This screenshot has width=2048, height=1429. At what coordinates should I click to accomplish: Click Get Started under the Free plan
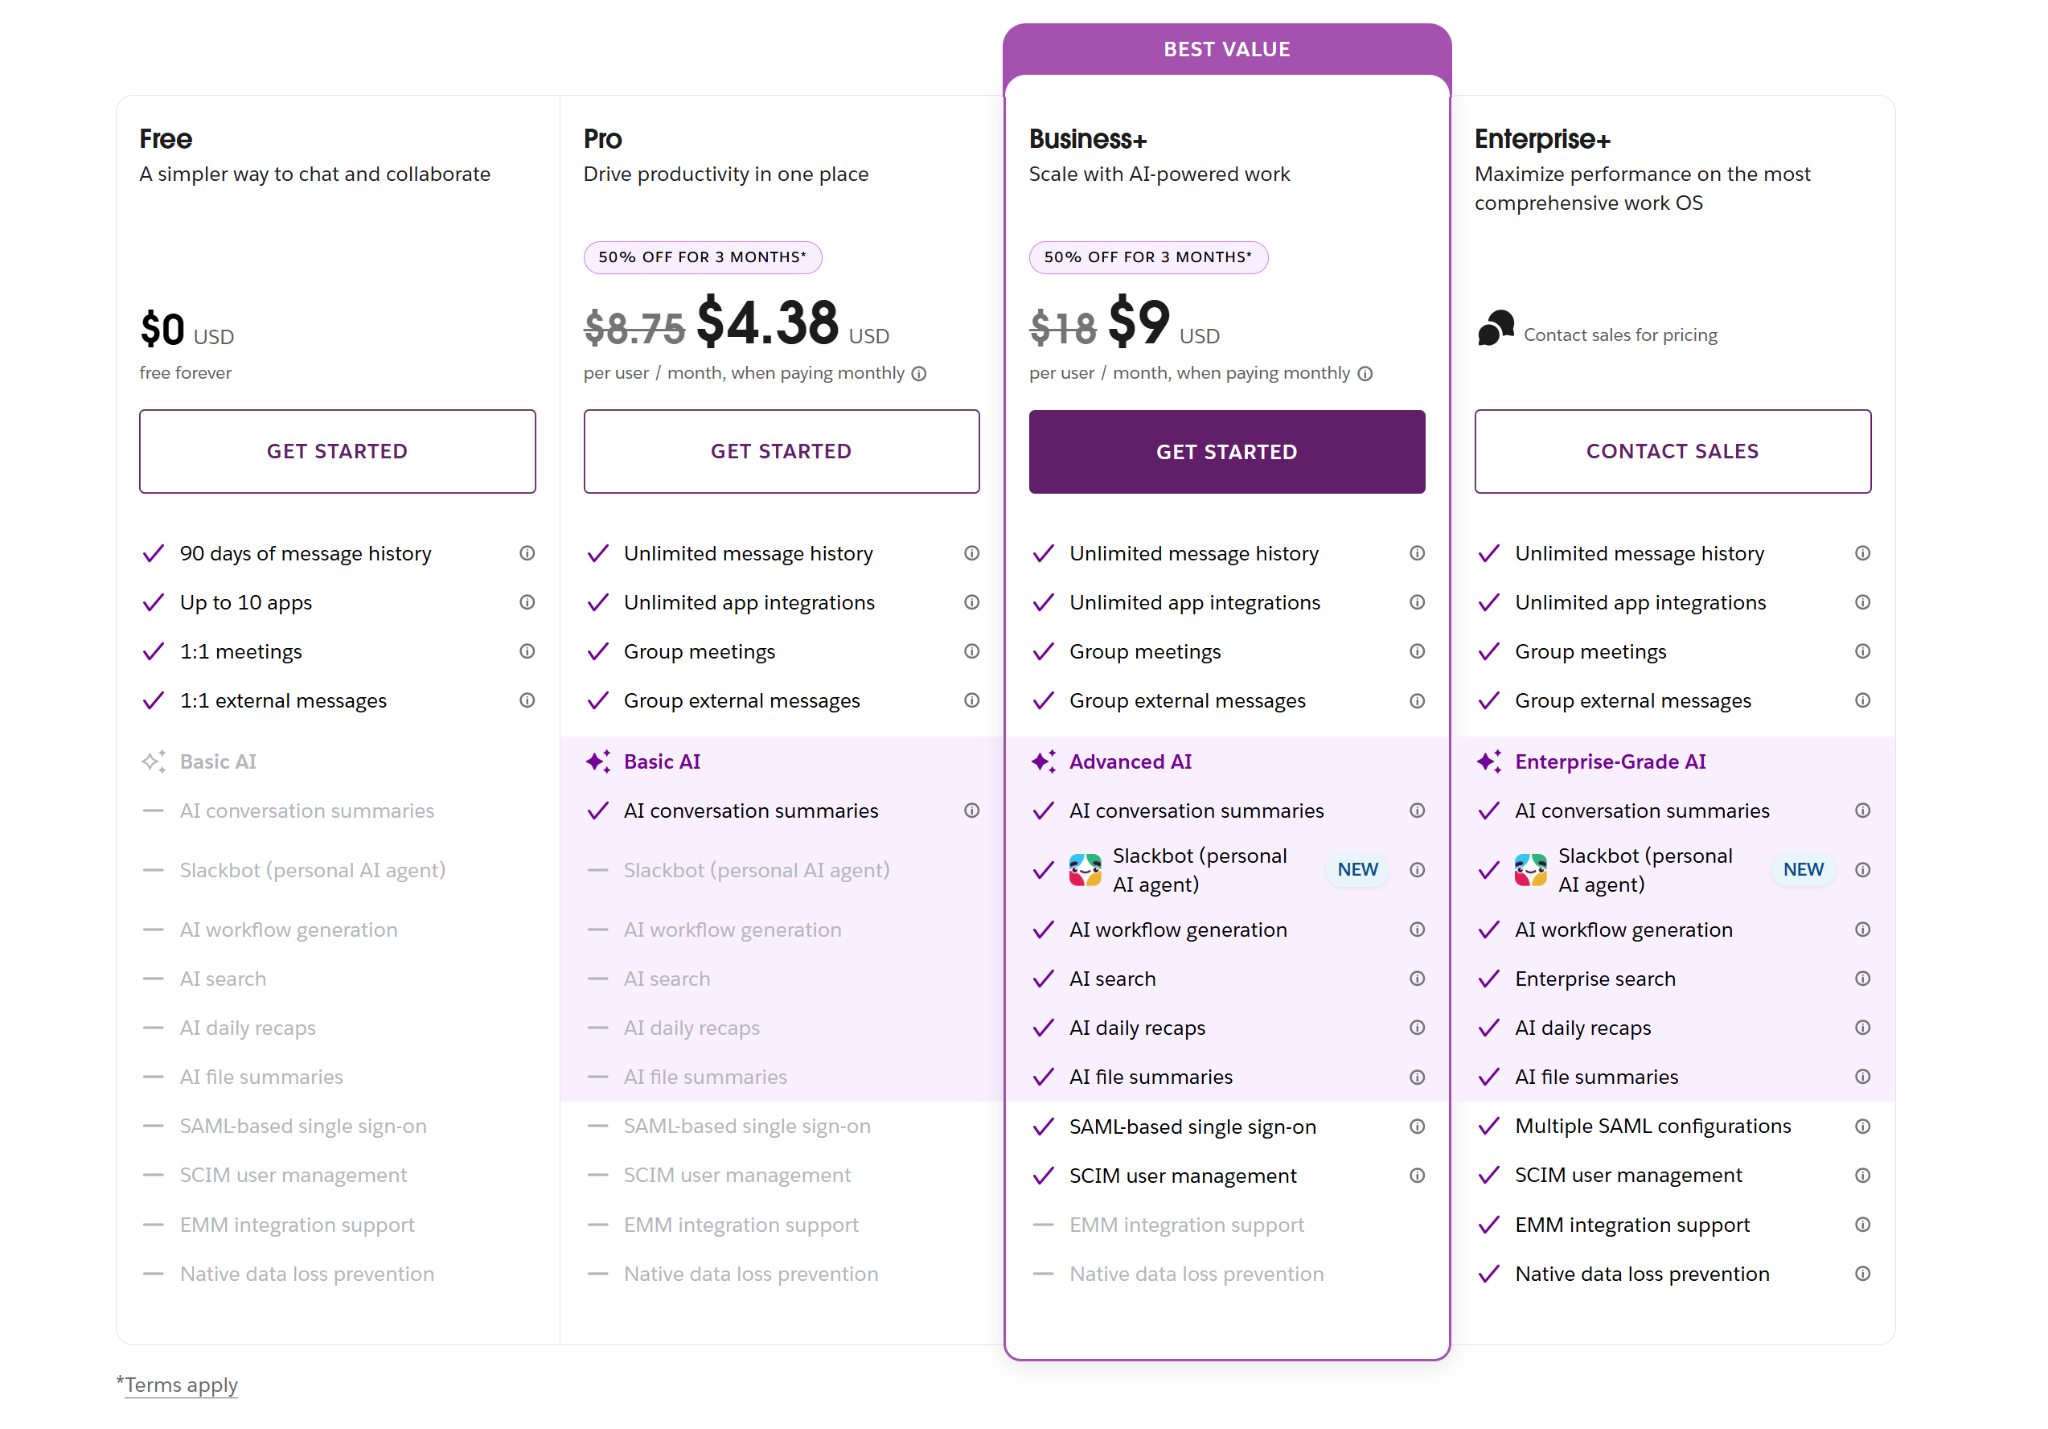[337, 451]
